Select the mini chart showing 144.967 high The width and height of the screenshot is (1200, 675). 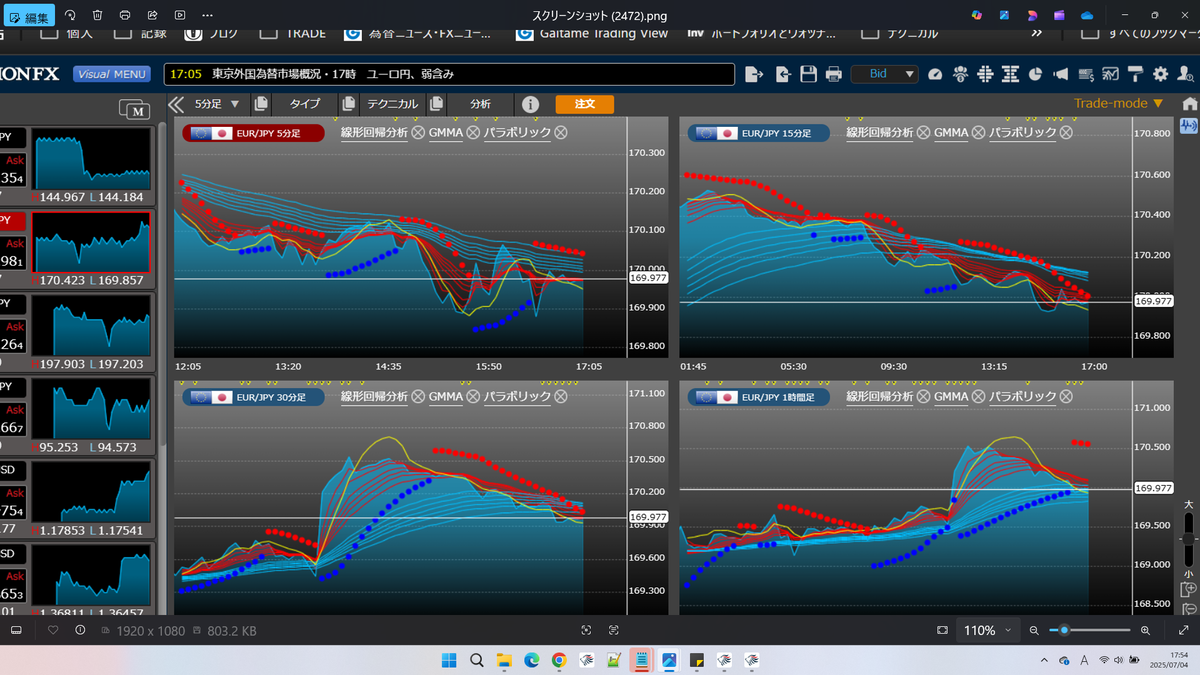tap(91, 159)
